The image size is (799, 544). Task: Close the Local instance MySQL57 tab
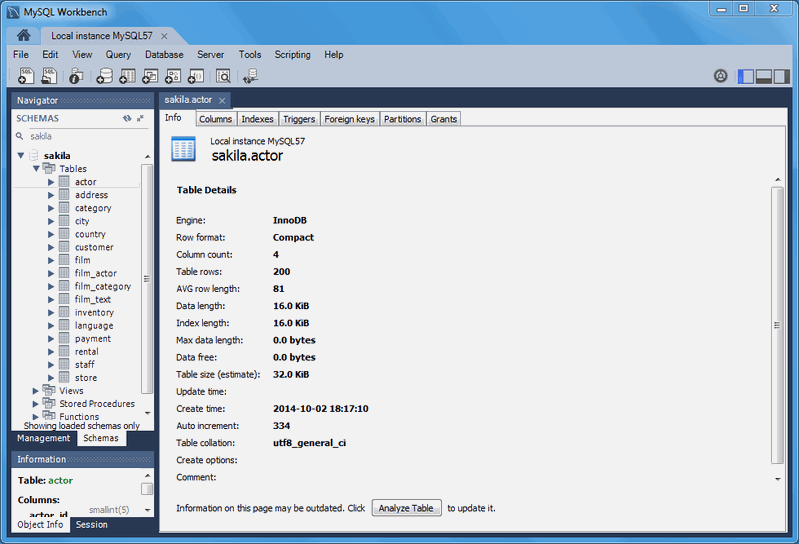tap(164, 36)
